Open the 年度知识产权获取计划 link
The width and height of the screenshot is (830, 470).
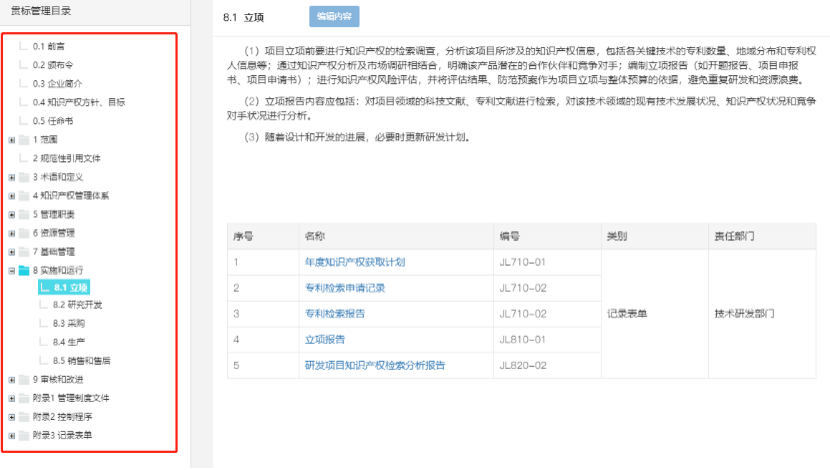pos(354,262)
